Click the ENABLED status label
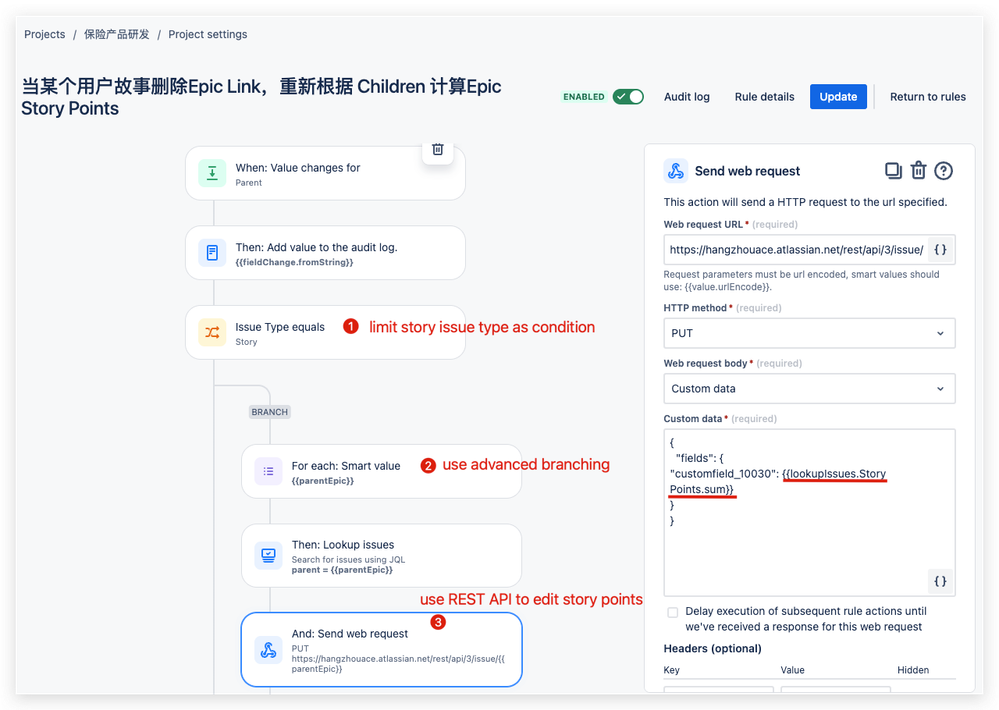The height and width of the screenshot is (710, 999). tap(584, 97)
